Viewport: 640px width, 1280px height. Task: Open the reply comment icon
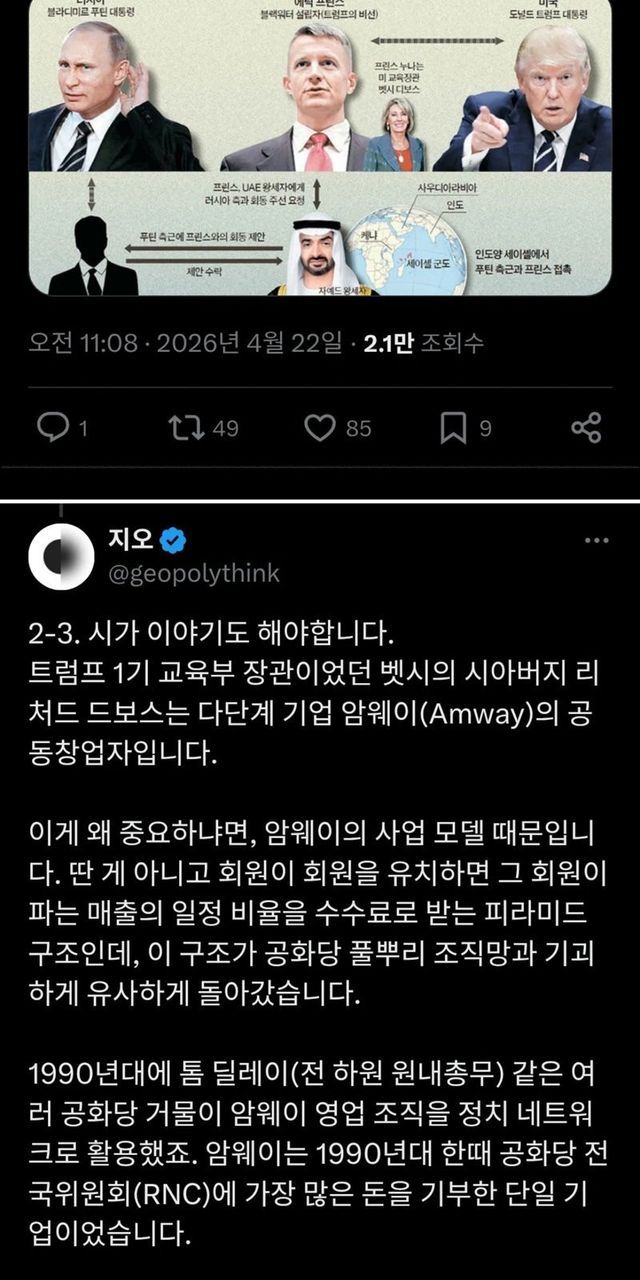[50, 428]
